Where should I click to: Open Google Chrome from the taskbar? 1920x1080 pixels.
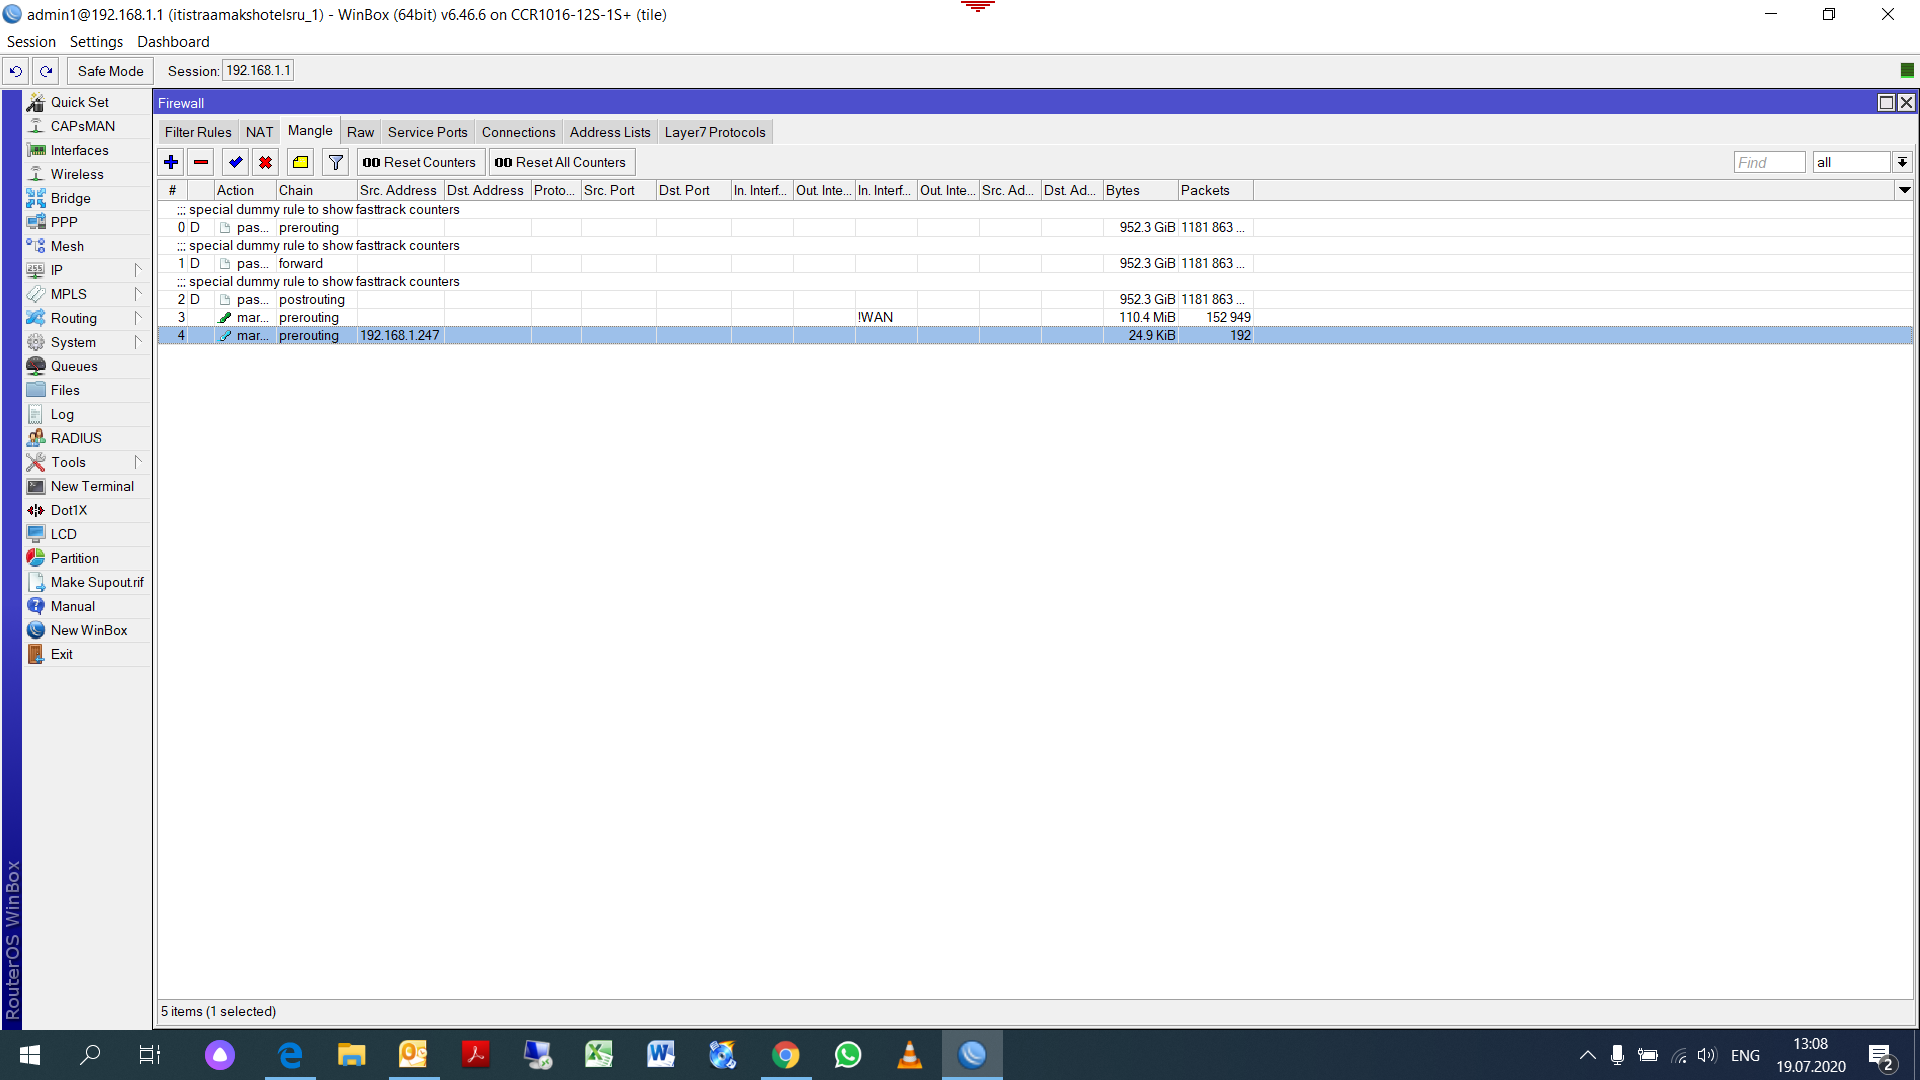tap(786, 1055)
